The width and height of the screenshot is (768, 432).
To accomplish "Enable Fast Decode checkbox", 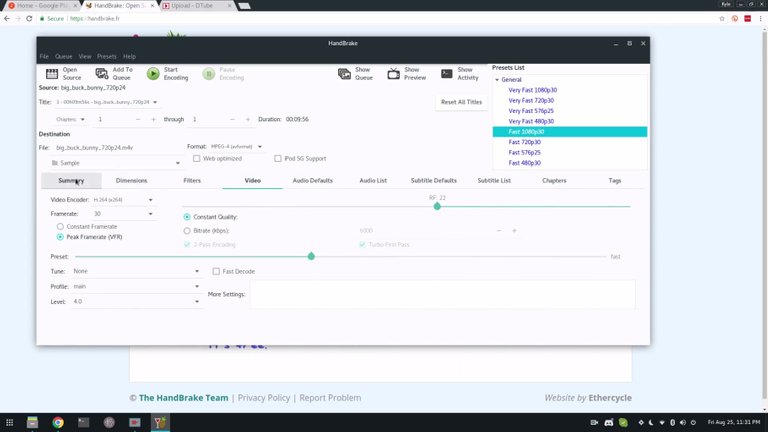I will [x=216, y=271].
